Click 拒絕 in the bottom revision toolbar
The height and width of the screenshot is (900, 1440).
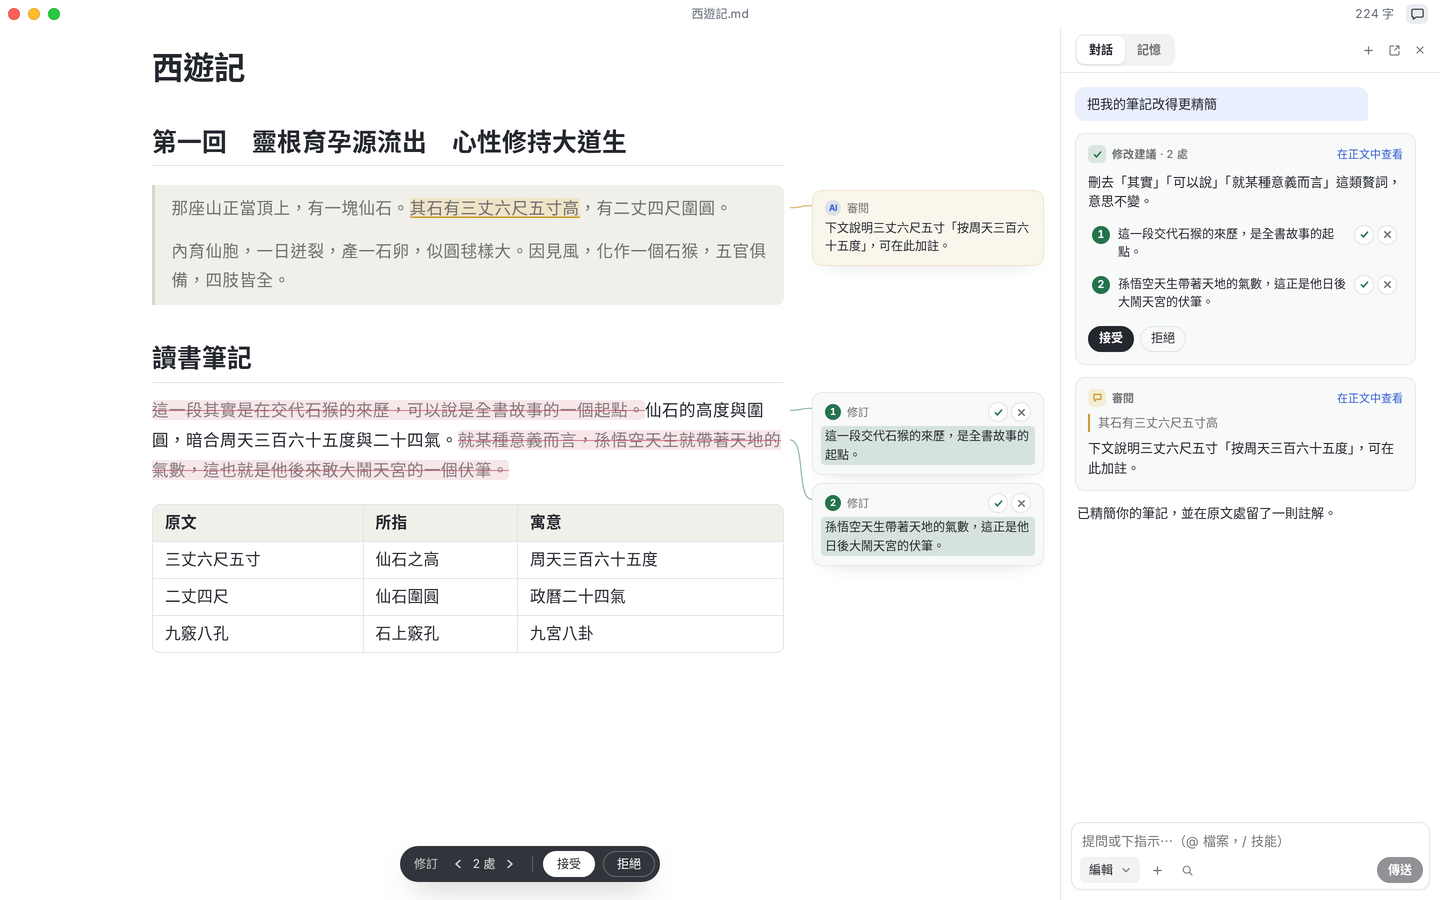pos(629,864)
